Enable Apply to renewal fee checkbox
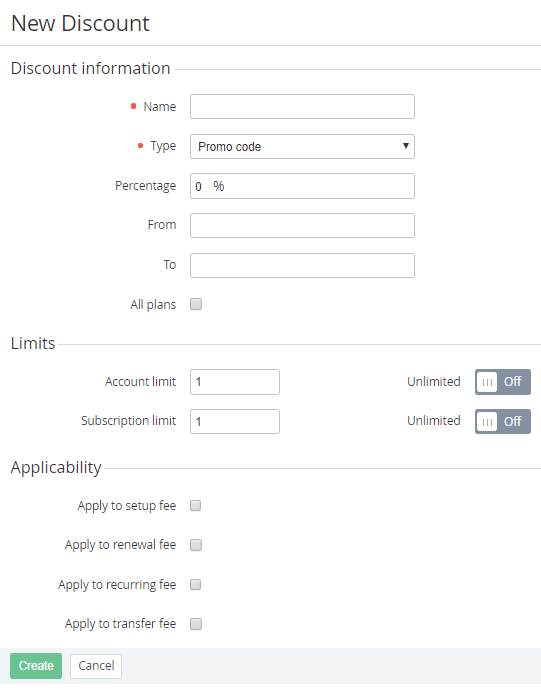The height and width of the screenshot is (690, 541). pyautogui.click(x=196, y=545)
